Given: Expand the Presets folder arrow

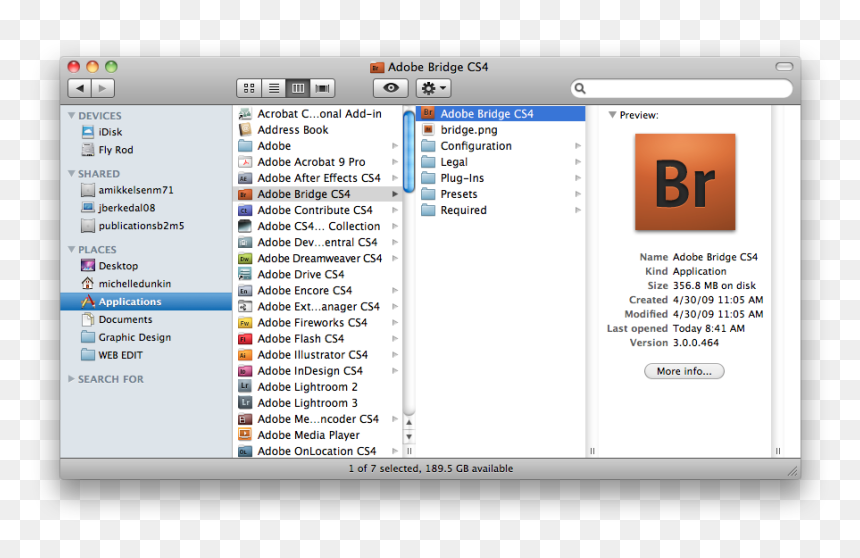Looking at the screenshot, I should coord(578,194).
